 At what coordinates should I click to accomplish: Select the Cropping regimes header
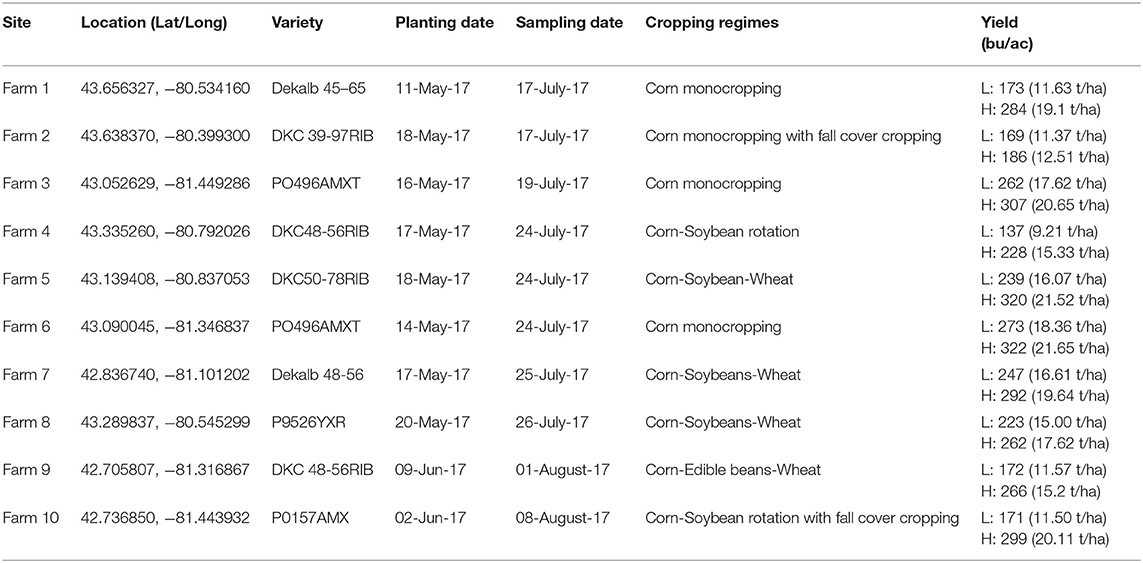point(711,23)
